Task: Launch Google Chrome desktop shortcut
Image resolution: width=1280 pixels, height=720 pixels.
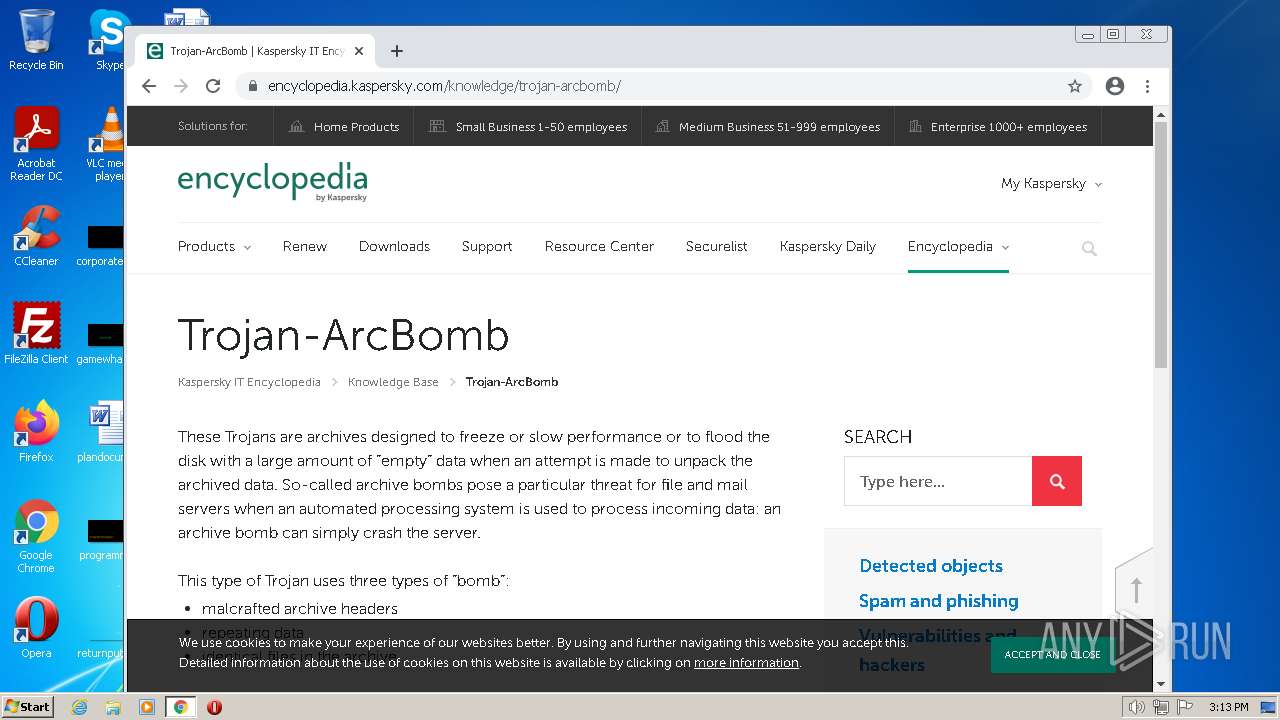Action: coord(36,536)
